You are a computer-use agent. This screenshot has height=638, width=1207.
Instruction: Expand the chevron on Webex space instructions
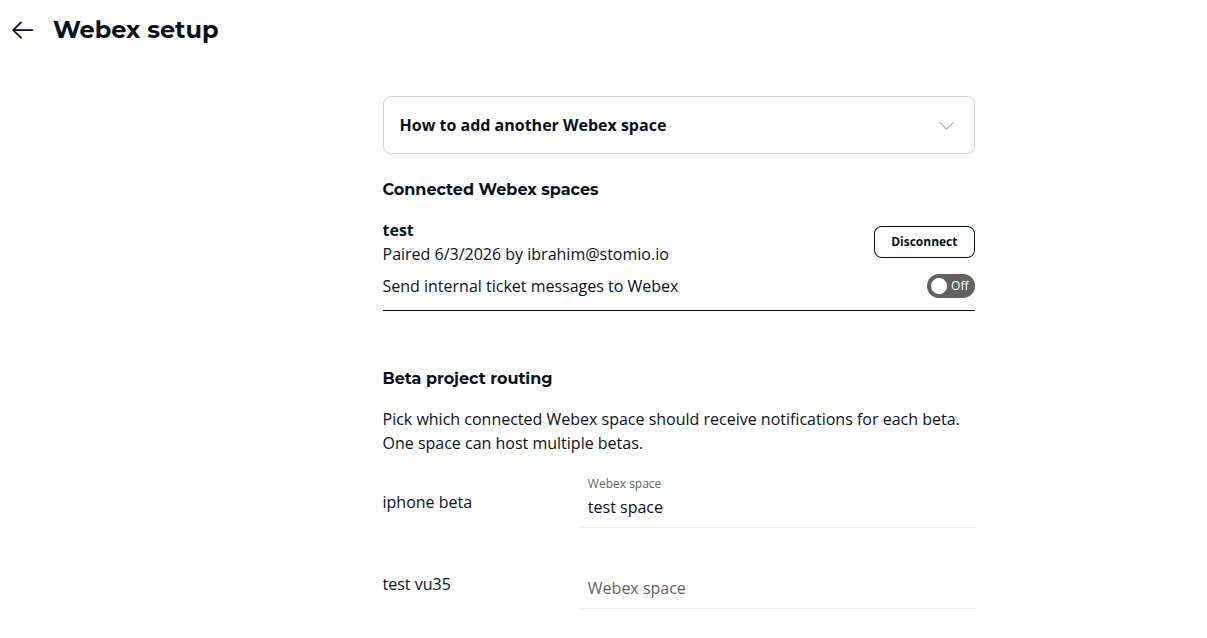tap(947, 126)
